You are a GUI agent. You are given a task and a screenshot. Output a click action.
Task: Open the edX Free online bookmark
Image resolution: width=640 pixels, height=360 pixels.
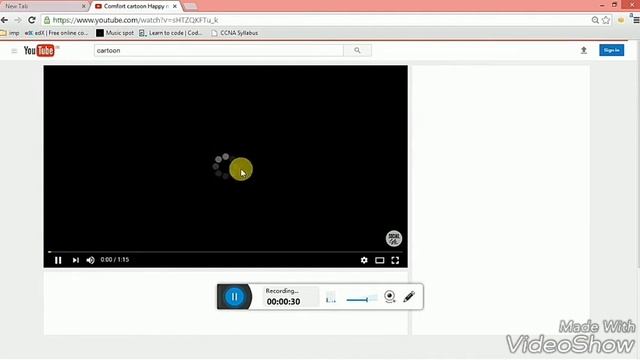56,33
